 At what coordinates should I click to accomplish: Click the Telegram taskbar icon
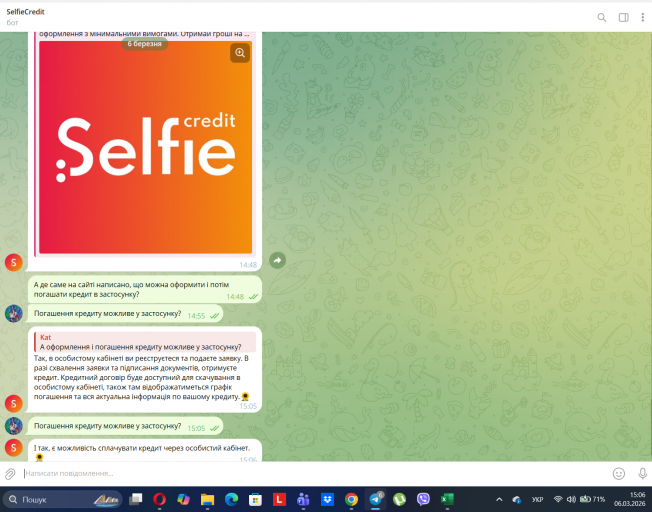coord(375,499)
